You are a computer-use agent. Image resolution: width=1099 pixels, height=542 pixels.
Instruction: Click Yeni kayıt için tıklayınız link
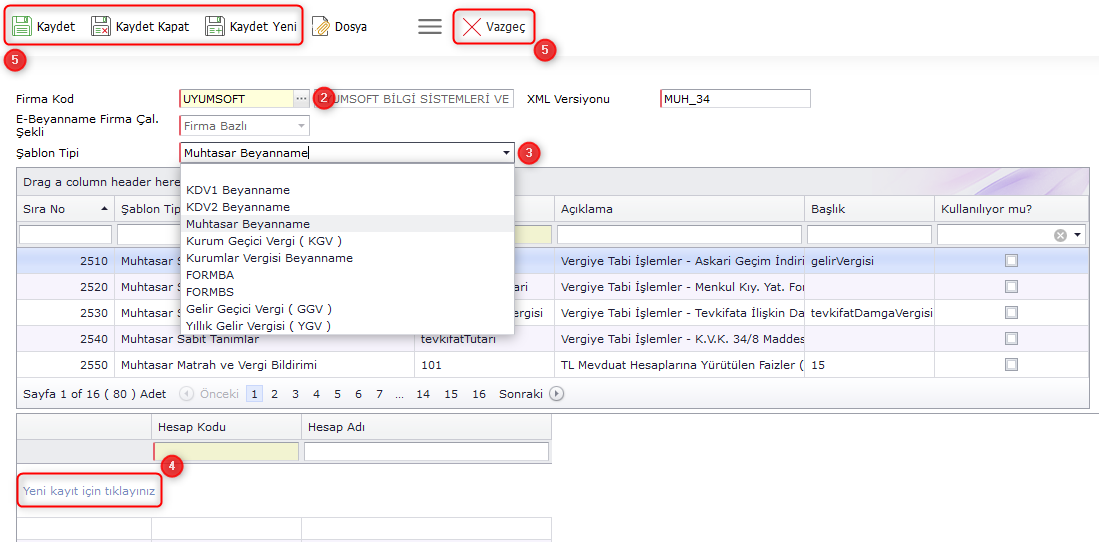pos(89,492)
